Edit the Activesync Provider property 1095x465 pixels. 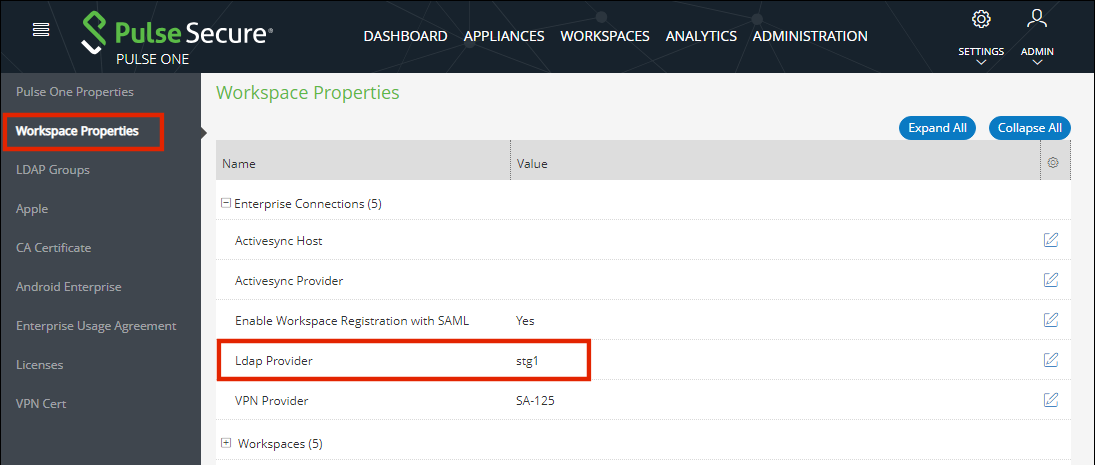click(x=1050, y=280)
